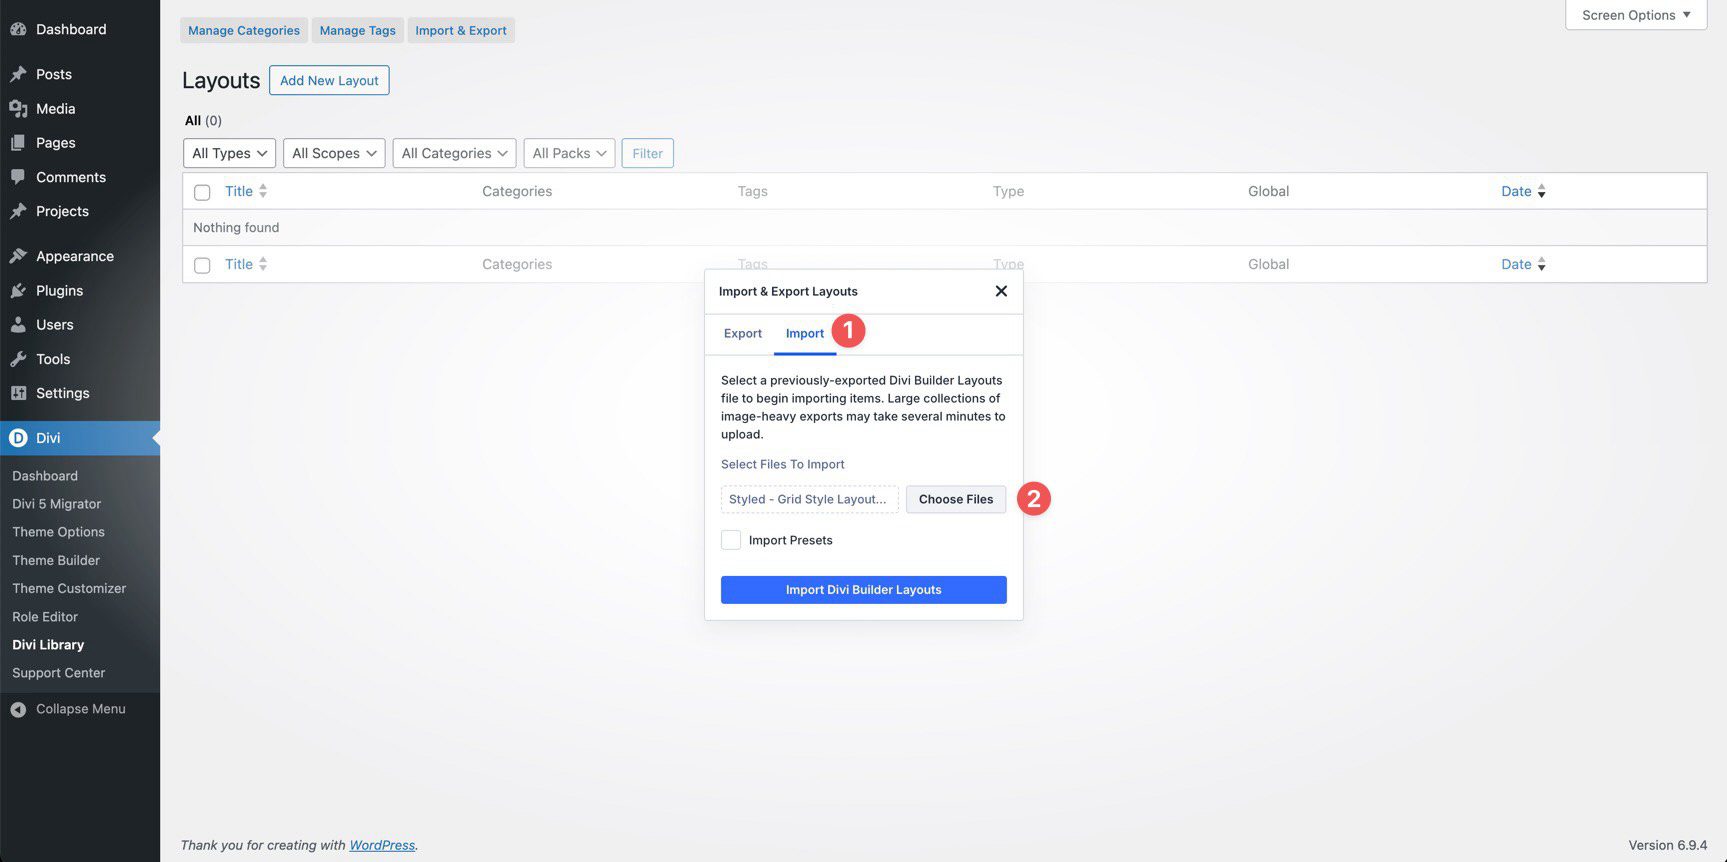Viewport: 1727px width, 862px height.
Task: Click the Pages icon in sidebar
Action: click(x=18, y=143)
